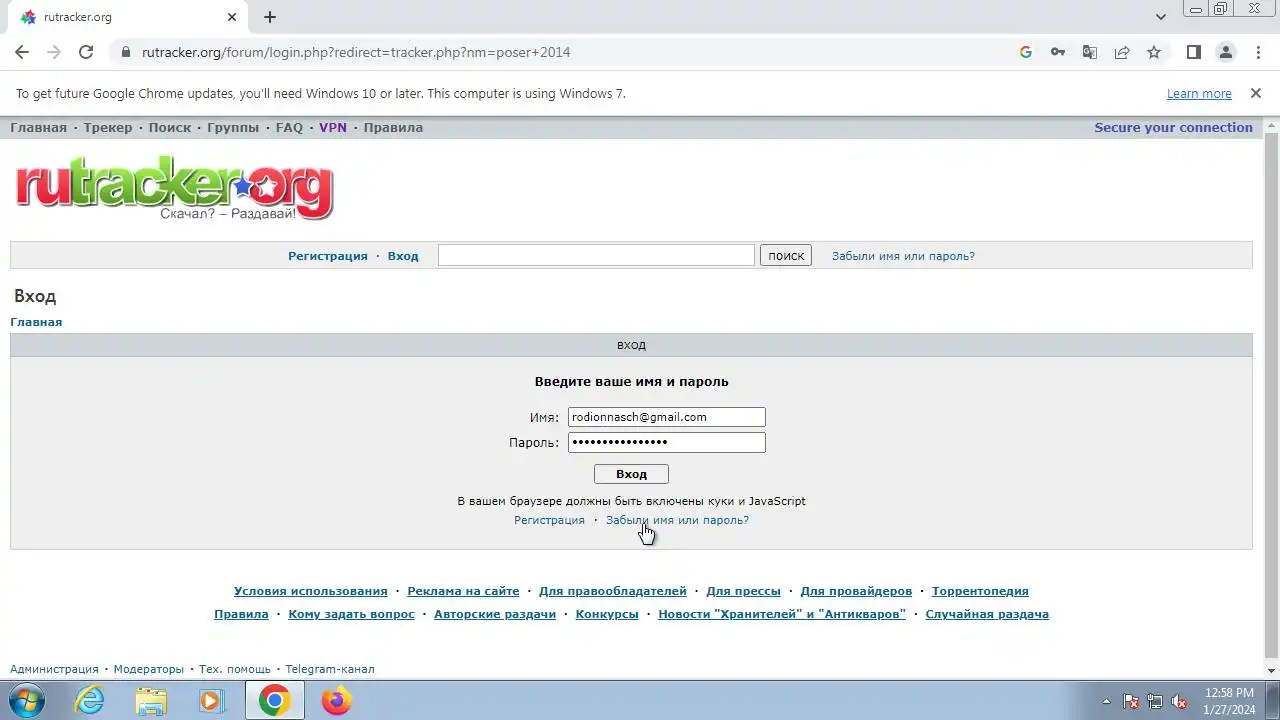Click the rutracker.org logo
1280x720 pixels.
coord(174,188)
